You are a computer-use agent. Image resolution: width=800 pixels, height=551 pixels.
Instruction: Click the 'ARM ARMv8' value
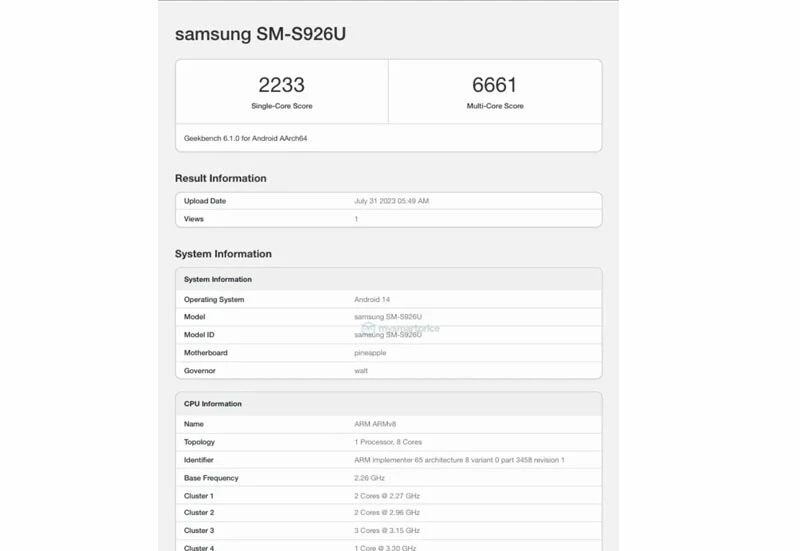pos(375,424)
